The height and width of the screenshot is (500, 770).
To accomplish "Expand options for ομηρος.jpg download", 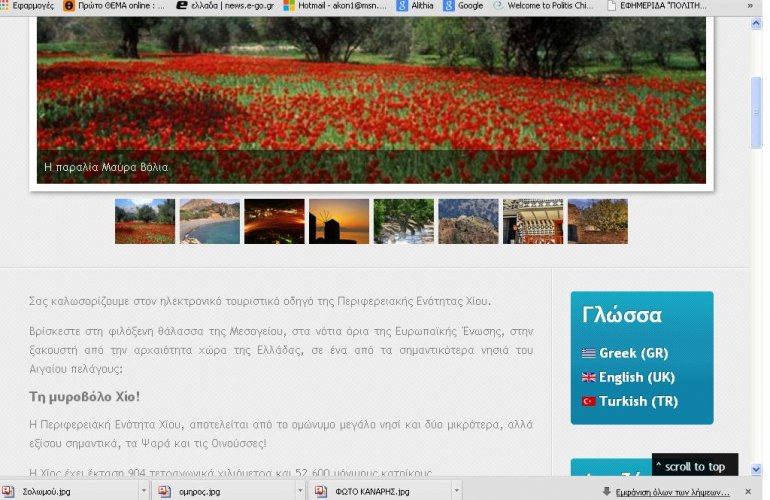I will (300, 490).
